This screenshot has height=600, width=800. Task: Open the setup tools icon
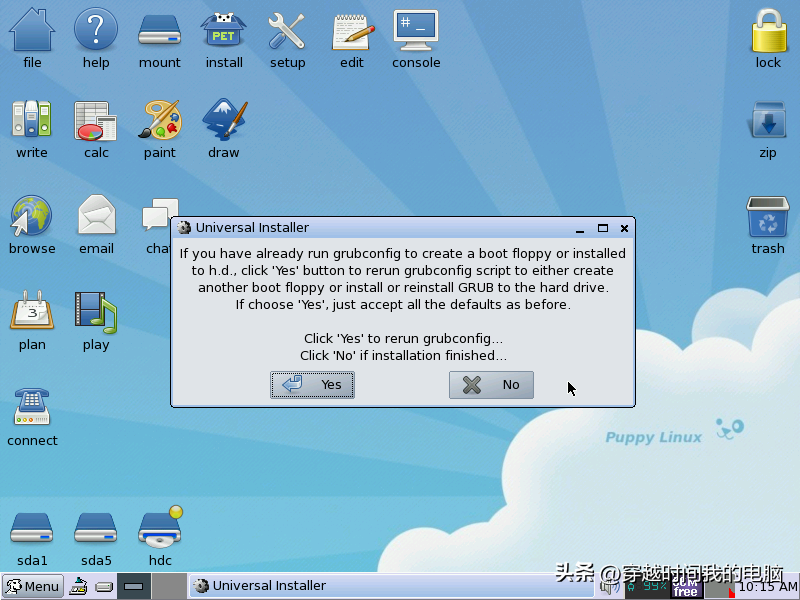click(x=287, y=31)
